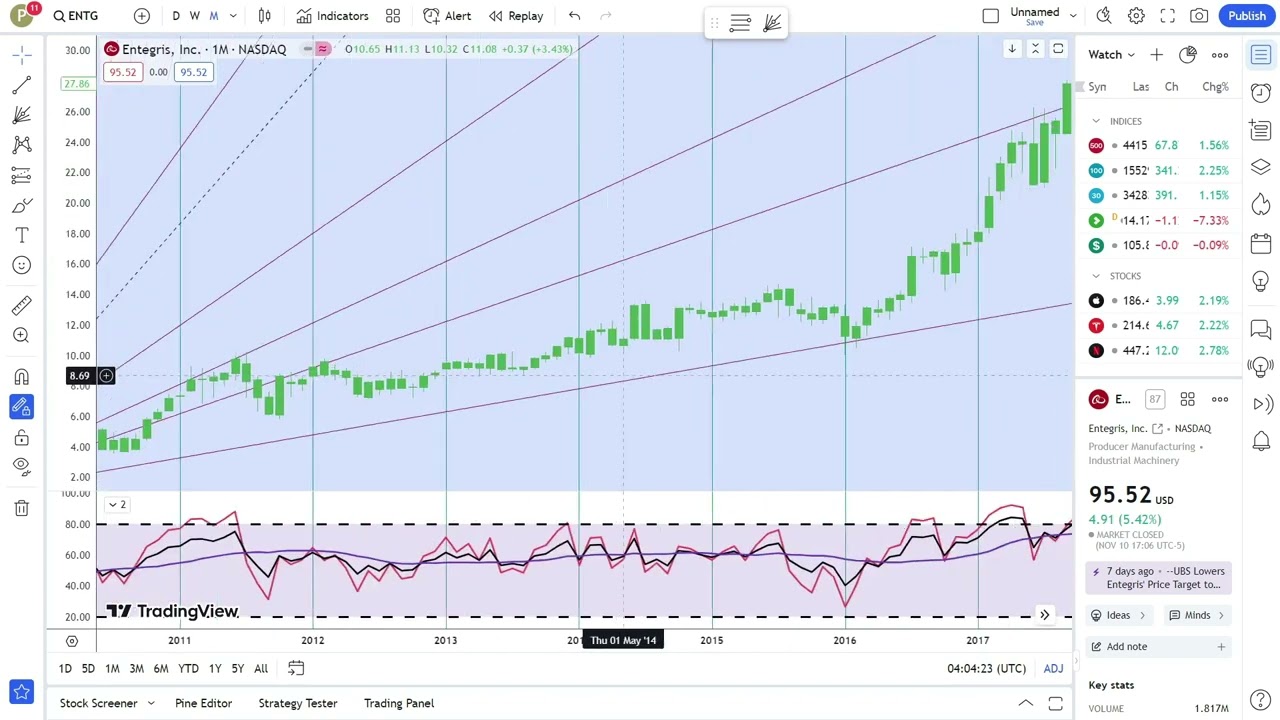
Task: Toggle ADJ adjusted data
Action: coord(1053,668)
